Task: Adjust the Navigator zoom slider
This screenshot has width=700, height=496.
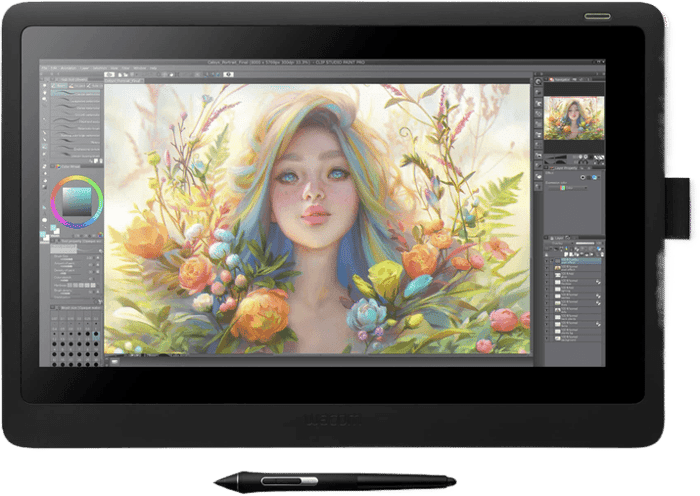Action: click(x=555, y=157)
